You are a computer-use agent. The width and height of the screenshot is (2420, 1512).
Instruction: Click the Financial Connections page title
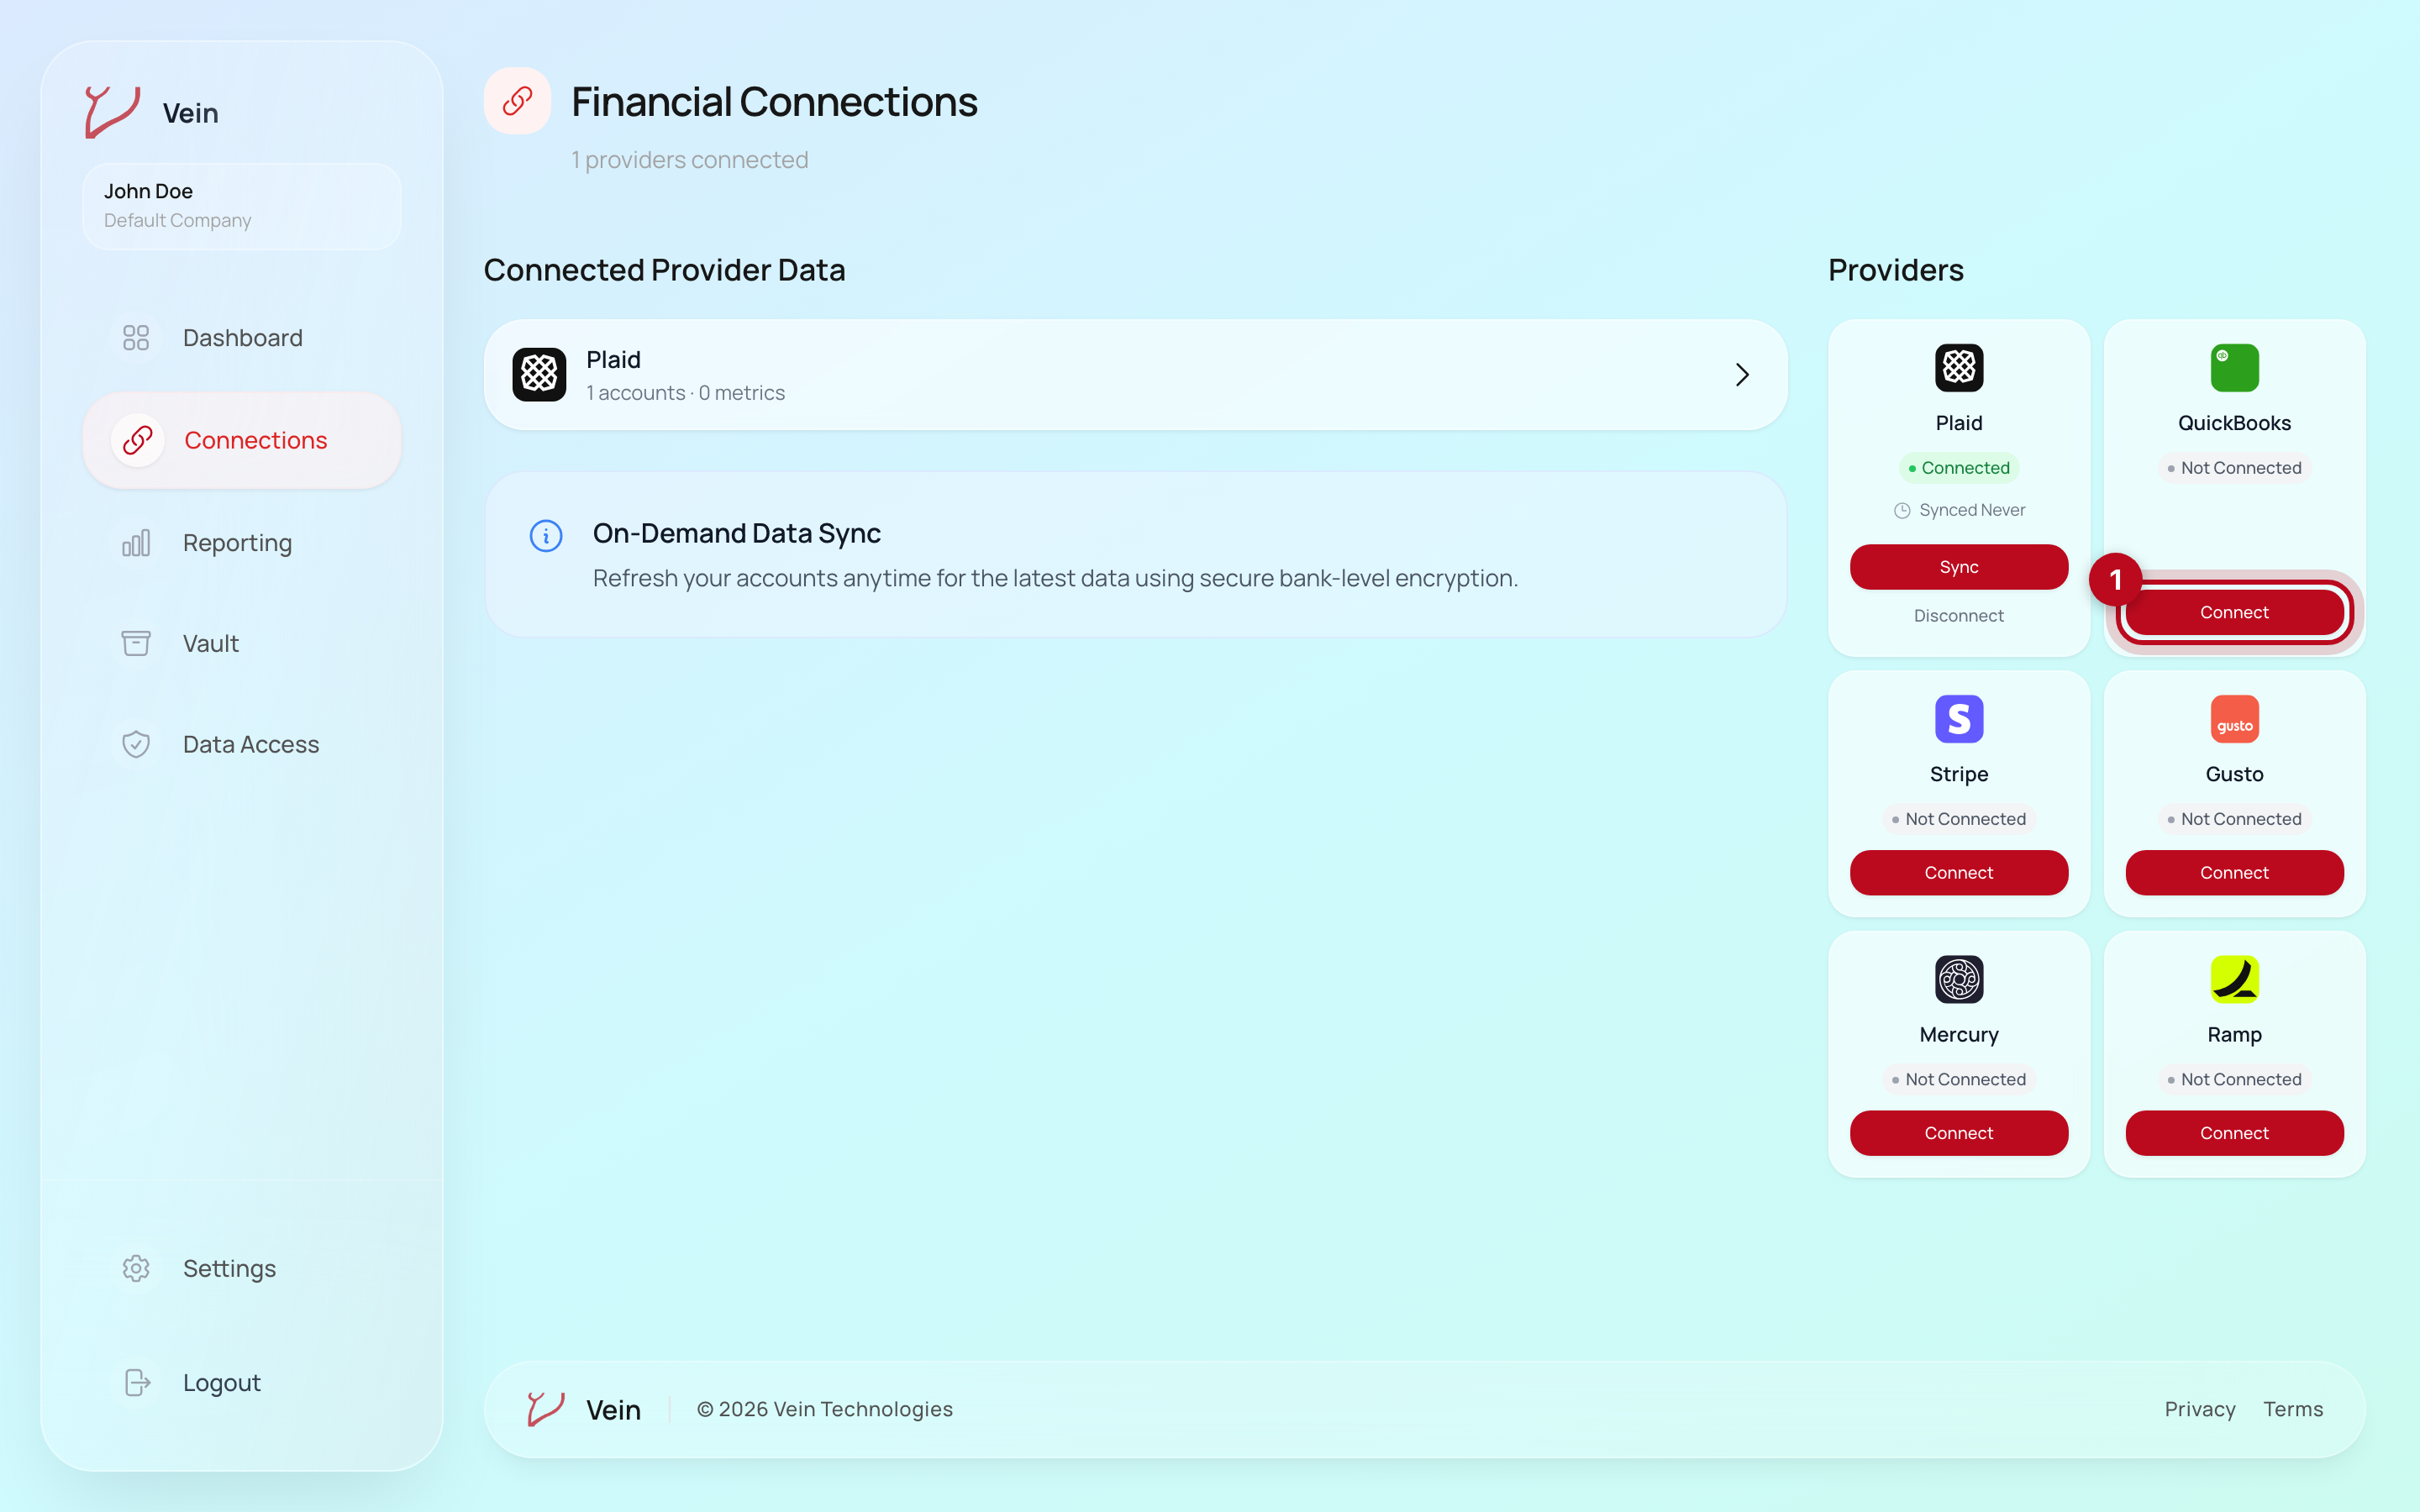click(x=774, y=101)
